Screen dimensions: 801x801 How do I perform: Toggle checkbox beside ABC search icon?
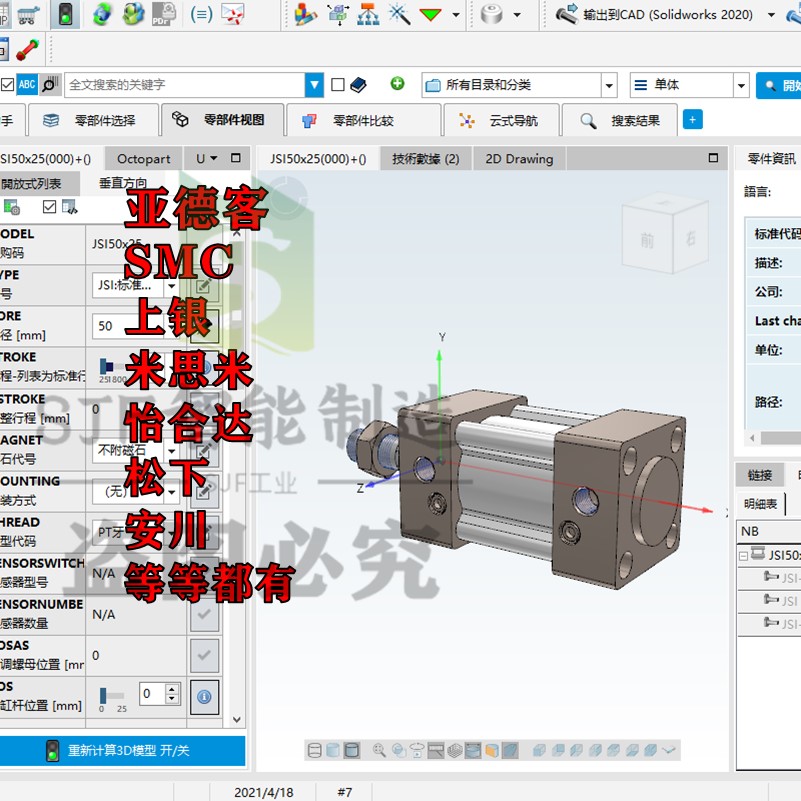point(7,85)
